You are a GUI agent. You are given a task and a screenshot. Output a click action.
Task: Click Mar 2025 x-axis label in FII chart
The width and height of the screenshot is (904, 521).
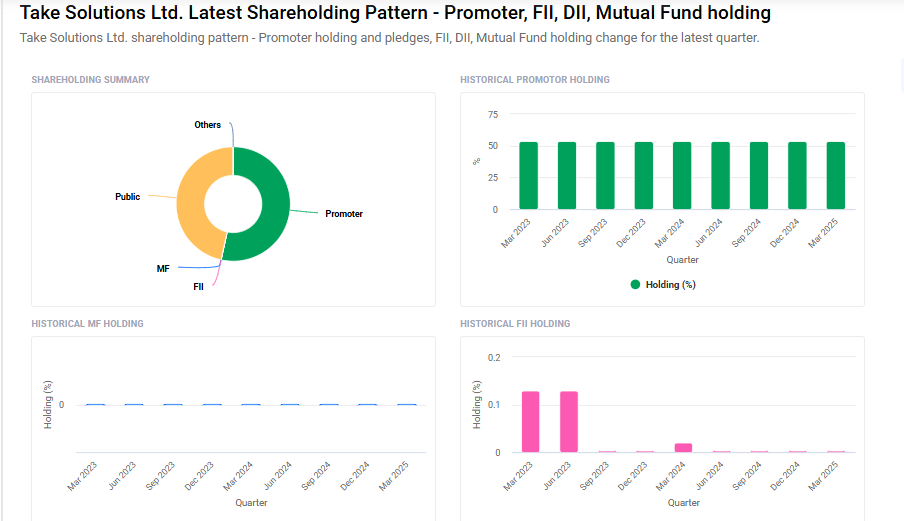823,476
